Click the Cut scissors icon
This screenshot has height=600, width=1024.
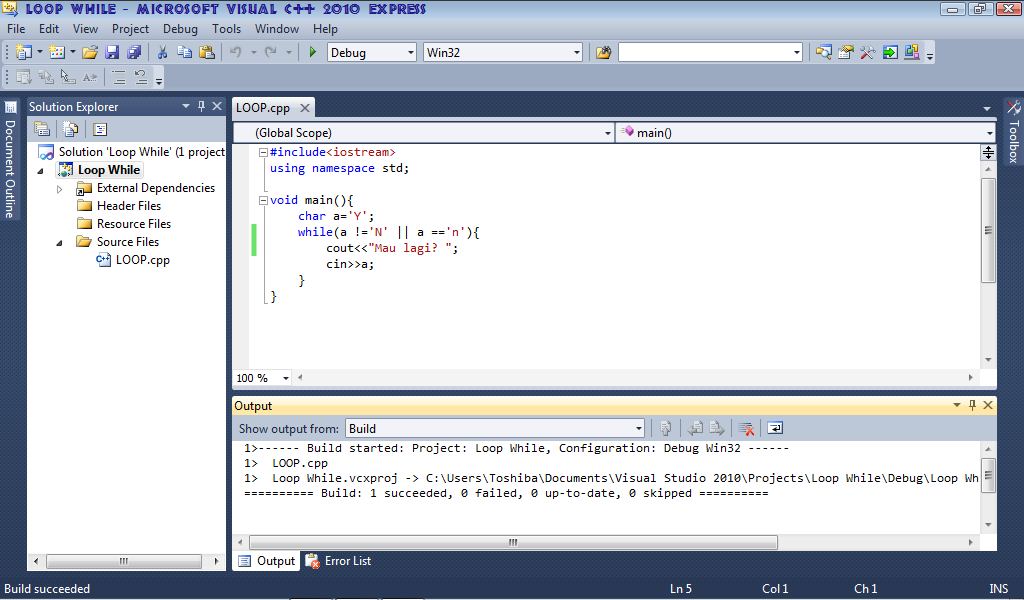pos(163,52)
